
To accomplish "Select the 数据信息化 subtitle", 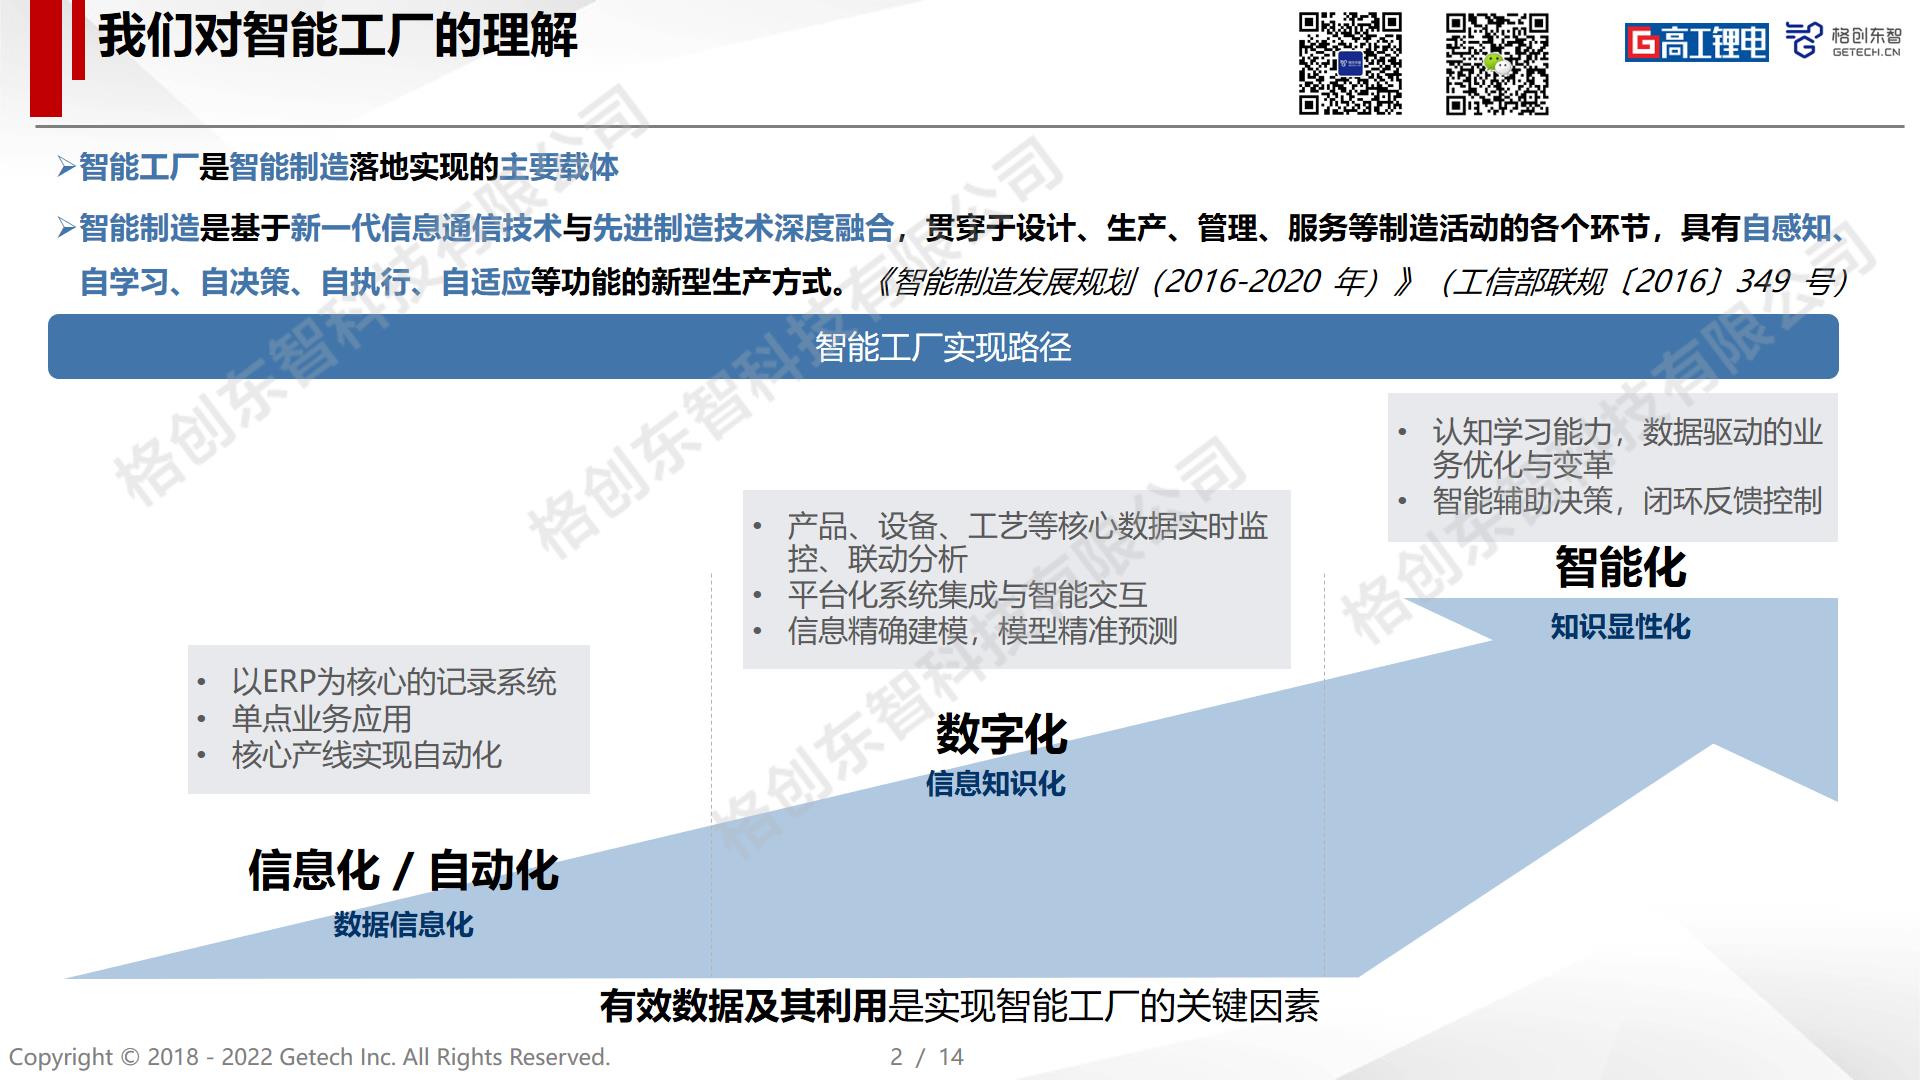I will pos(403,925).
